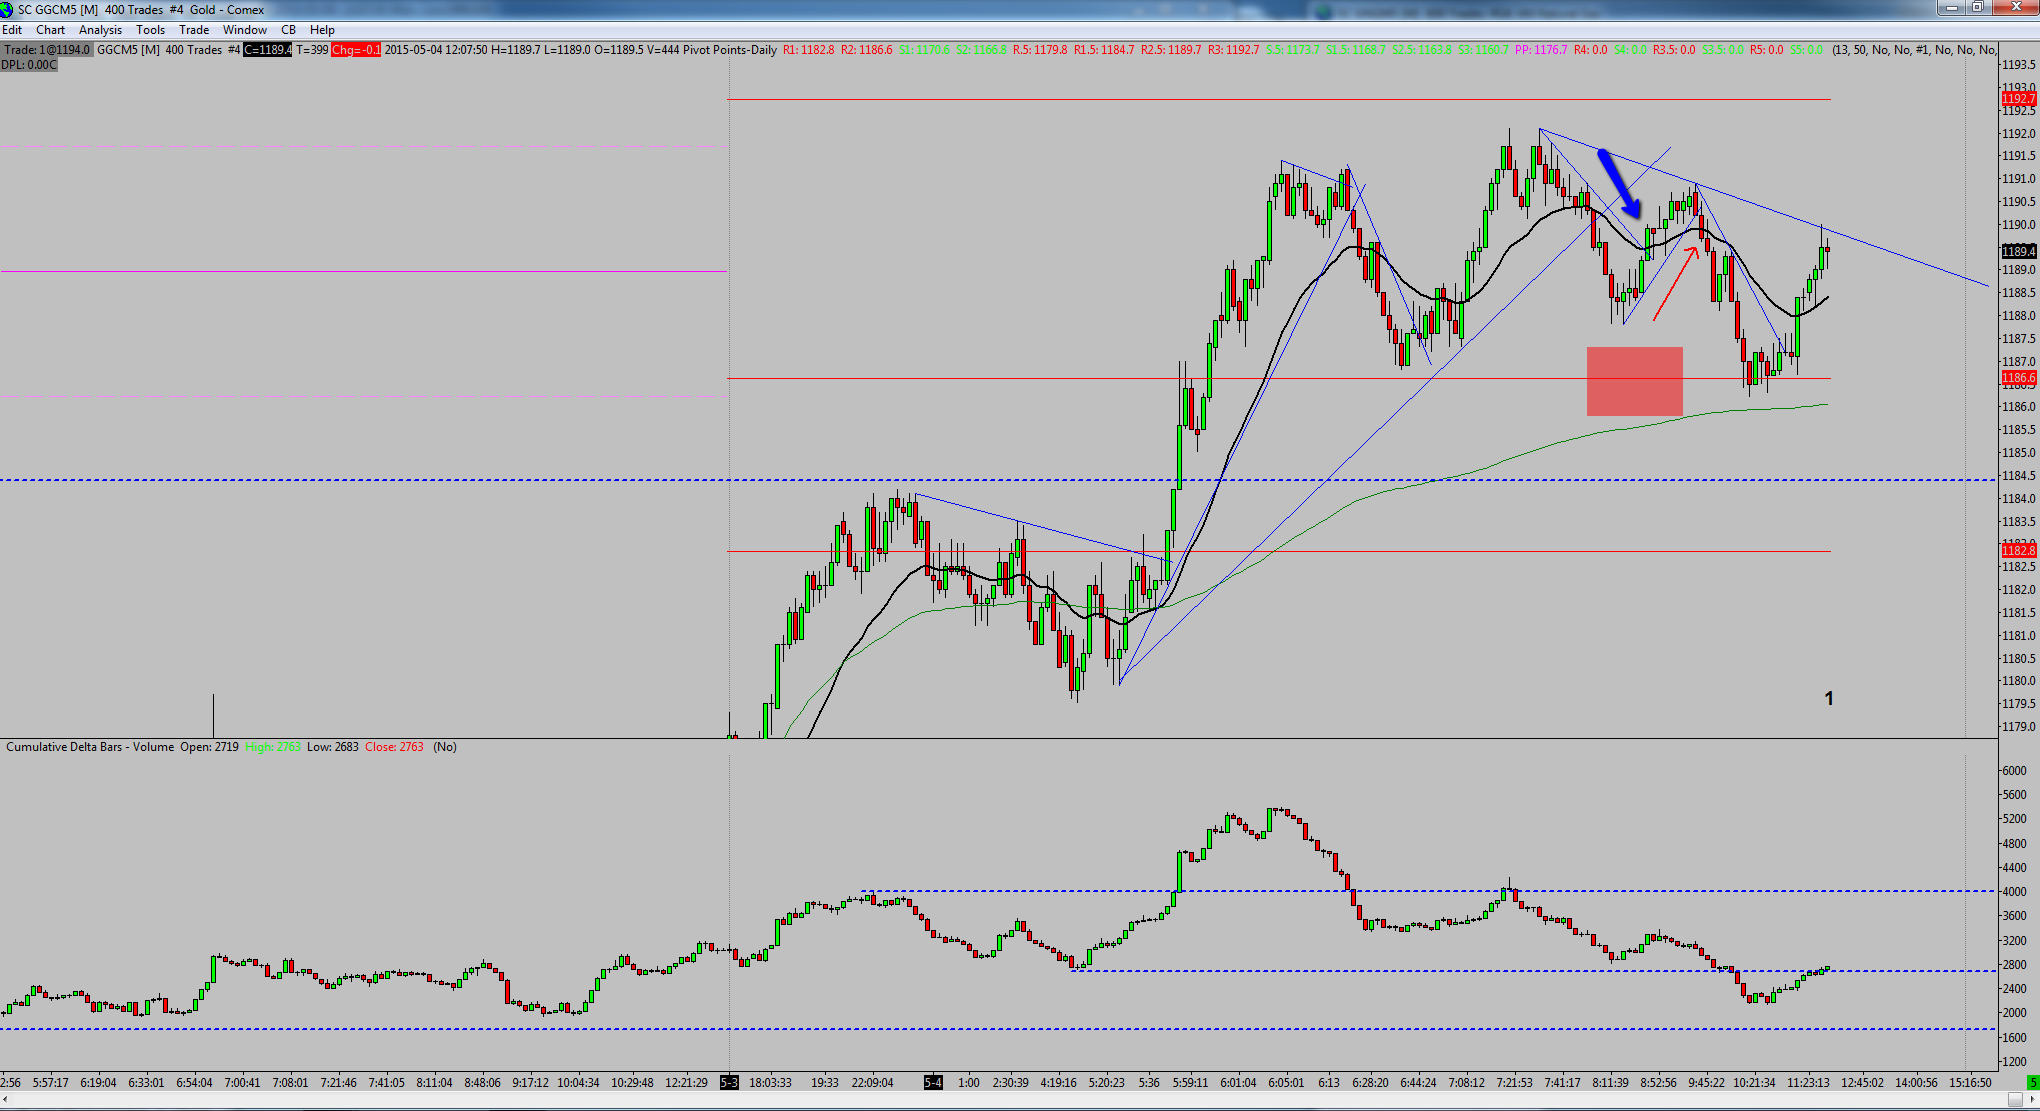Click the 'Pivot Points-Daily' study label

click(x=730, y=50)
